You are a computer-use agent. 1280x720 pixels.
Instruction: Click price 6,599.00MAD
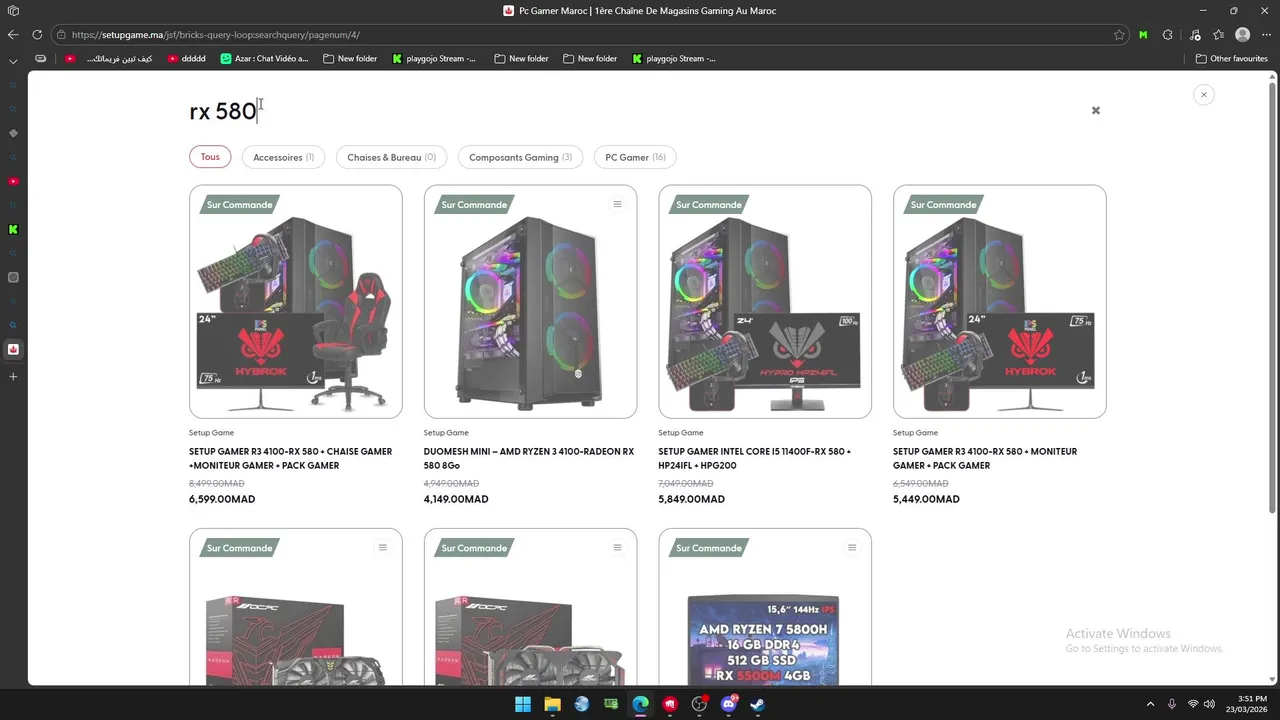222,499
